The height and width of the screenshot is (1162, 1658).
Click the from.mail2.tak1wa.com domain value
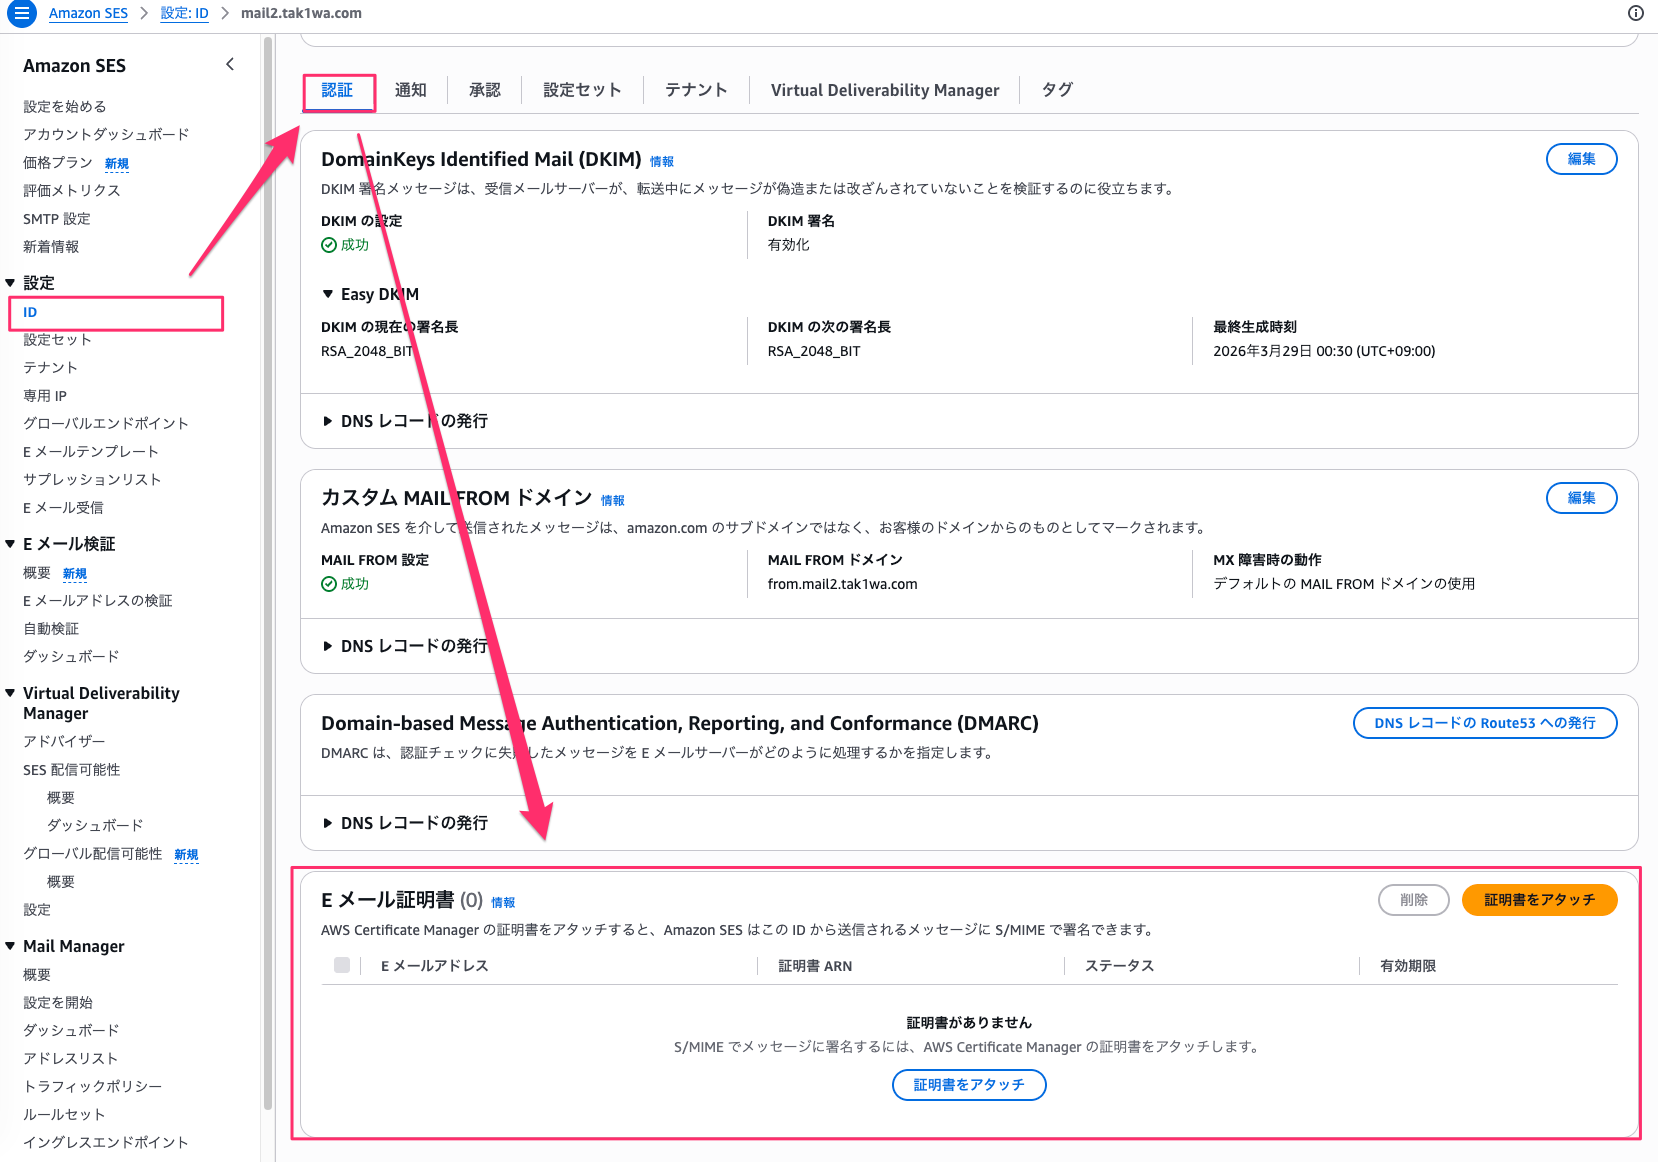[x=842, y=584]
